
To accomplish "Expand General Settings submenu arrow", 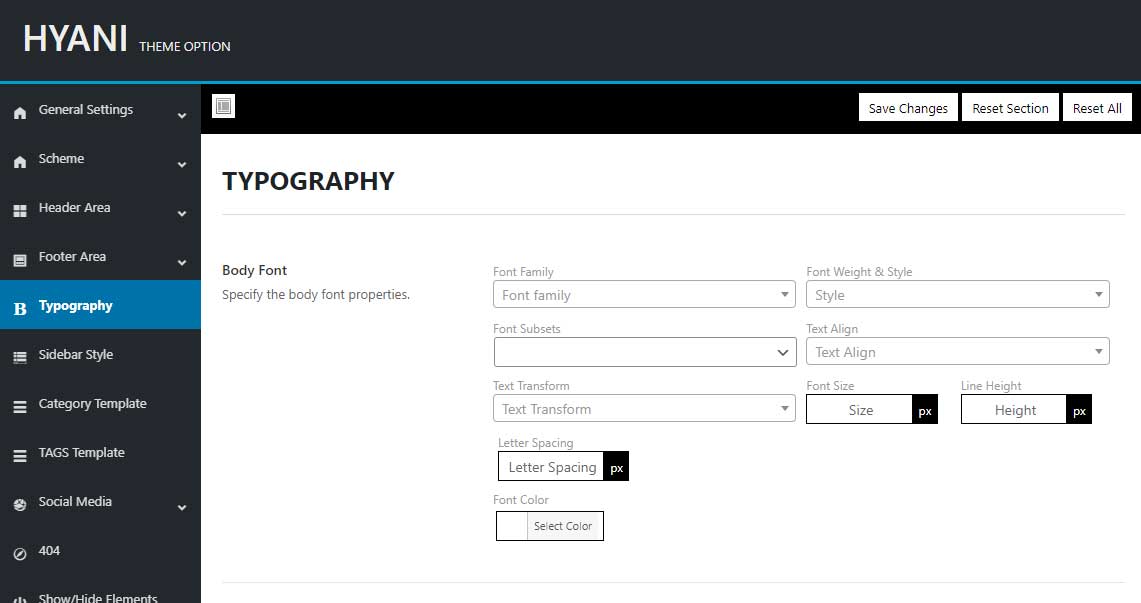I will point(182,116).
